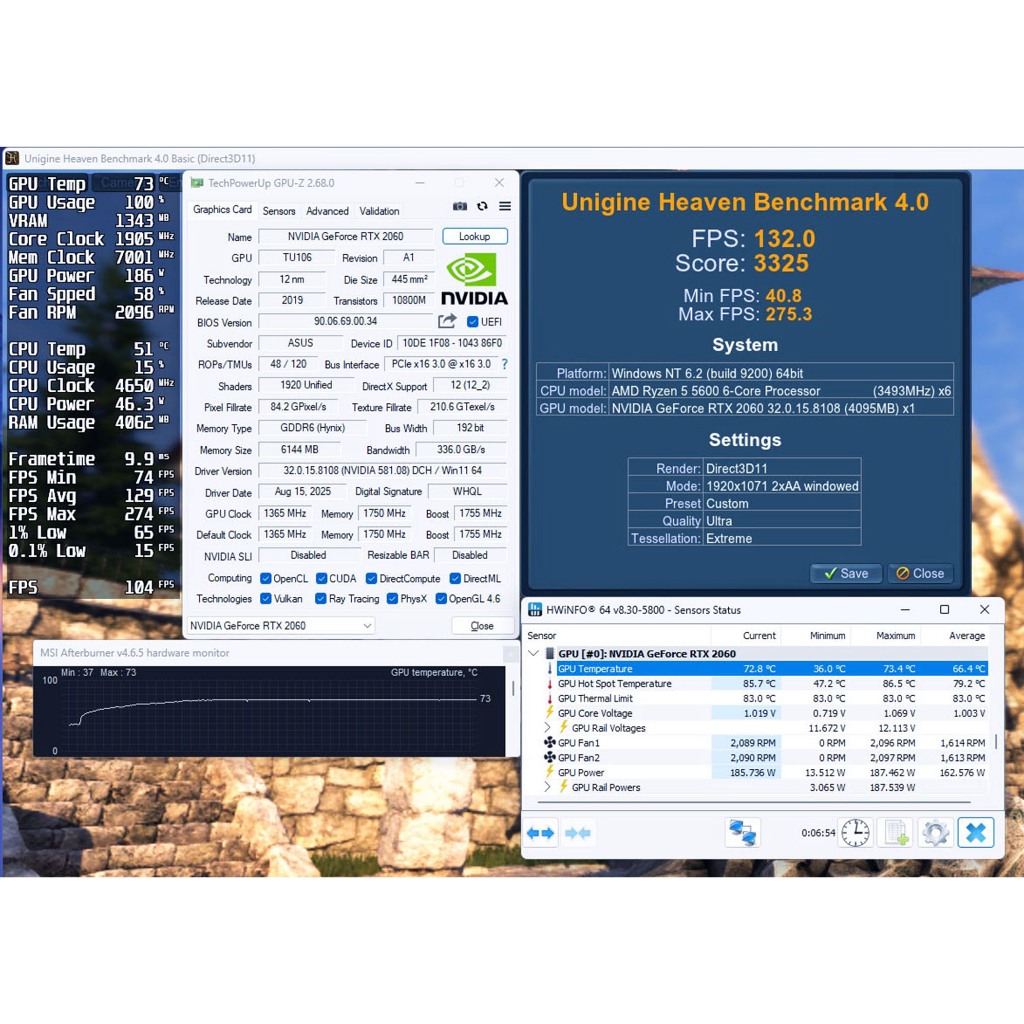Click the Unigine Heaven title bar icon
Screen dimensions: 1024x1024
pyautogui.click(x=12, y=158)
